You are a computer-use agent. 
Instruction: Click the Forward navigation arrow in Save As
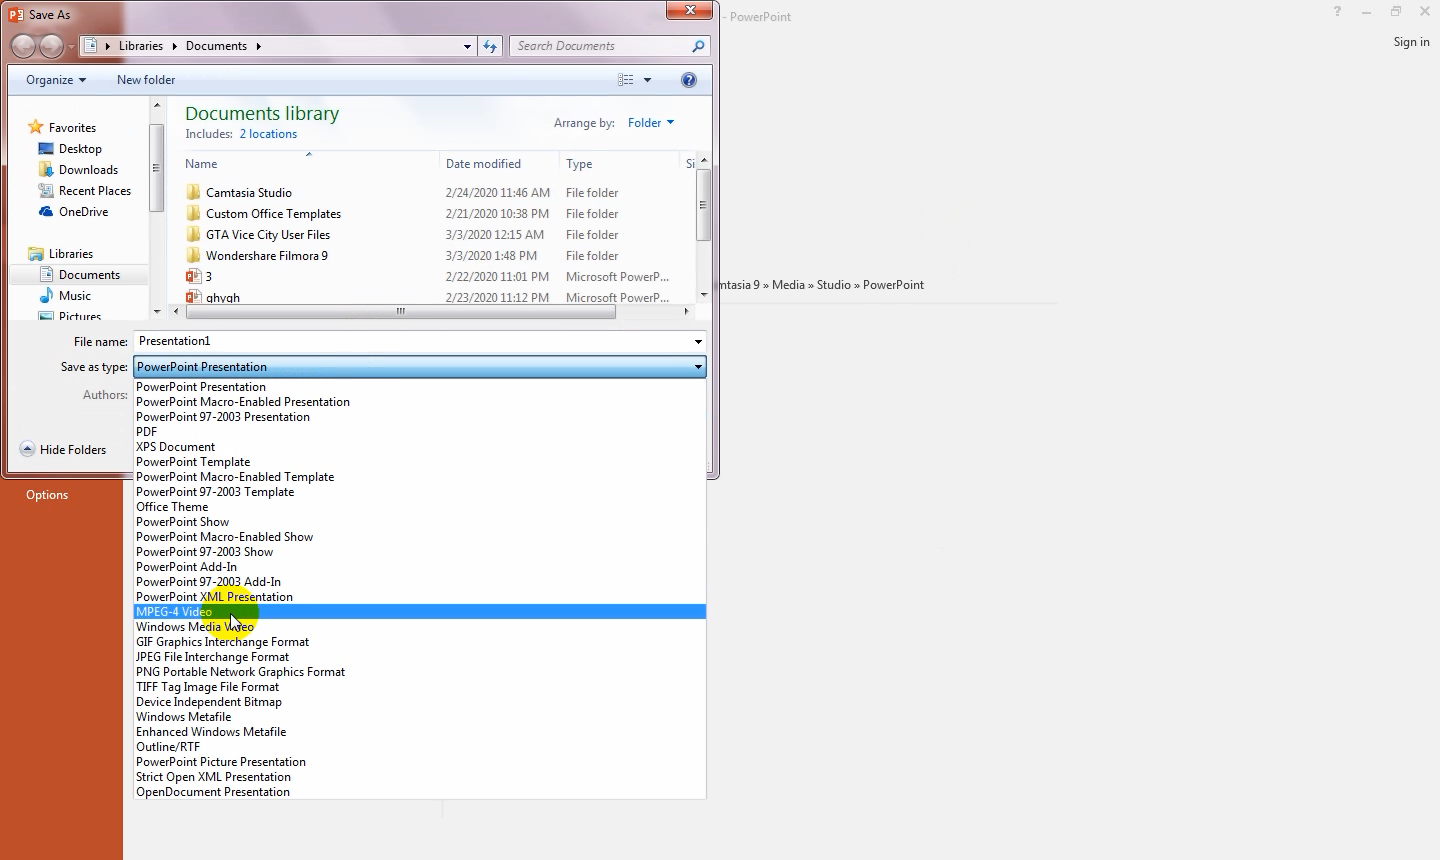[x=51, y=46]
